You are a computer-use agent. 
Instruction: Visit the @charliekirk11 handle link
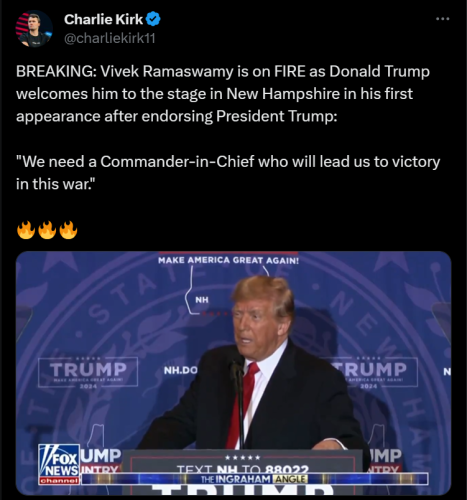point(110,39)
